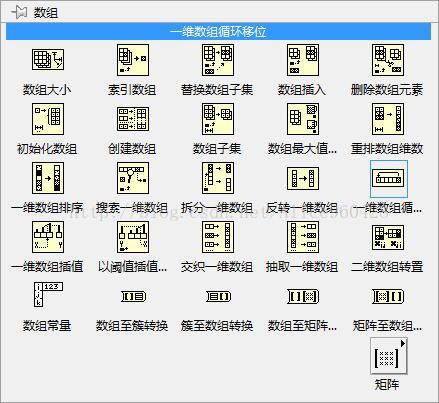Choose the 数组子集 (Array Subset) icon
The width and height of the screenshot is (439, 403).
coord(218,119)
